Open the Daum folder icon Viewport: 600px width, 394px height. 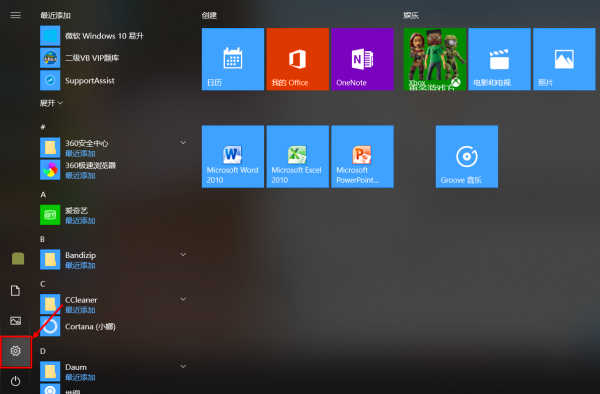(x=50, y=371)
